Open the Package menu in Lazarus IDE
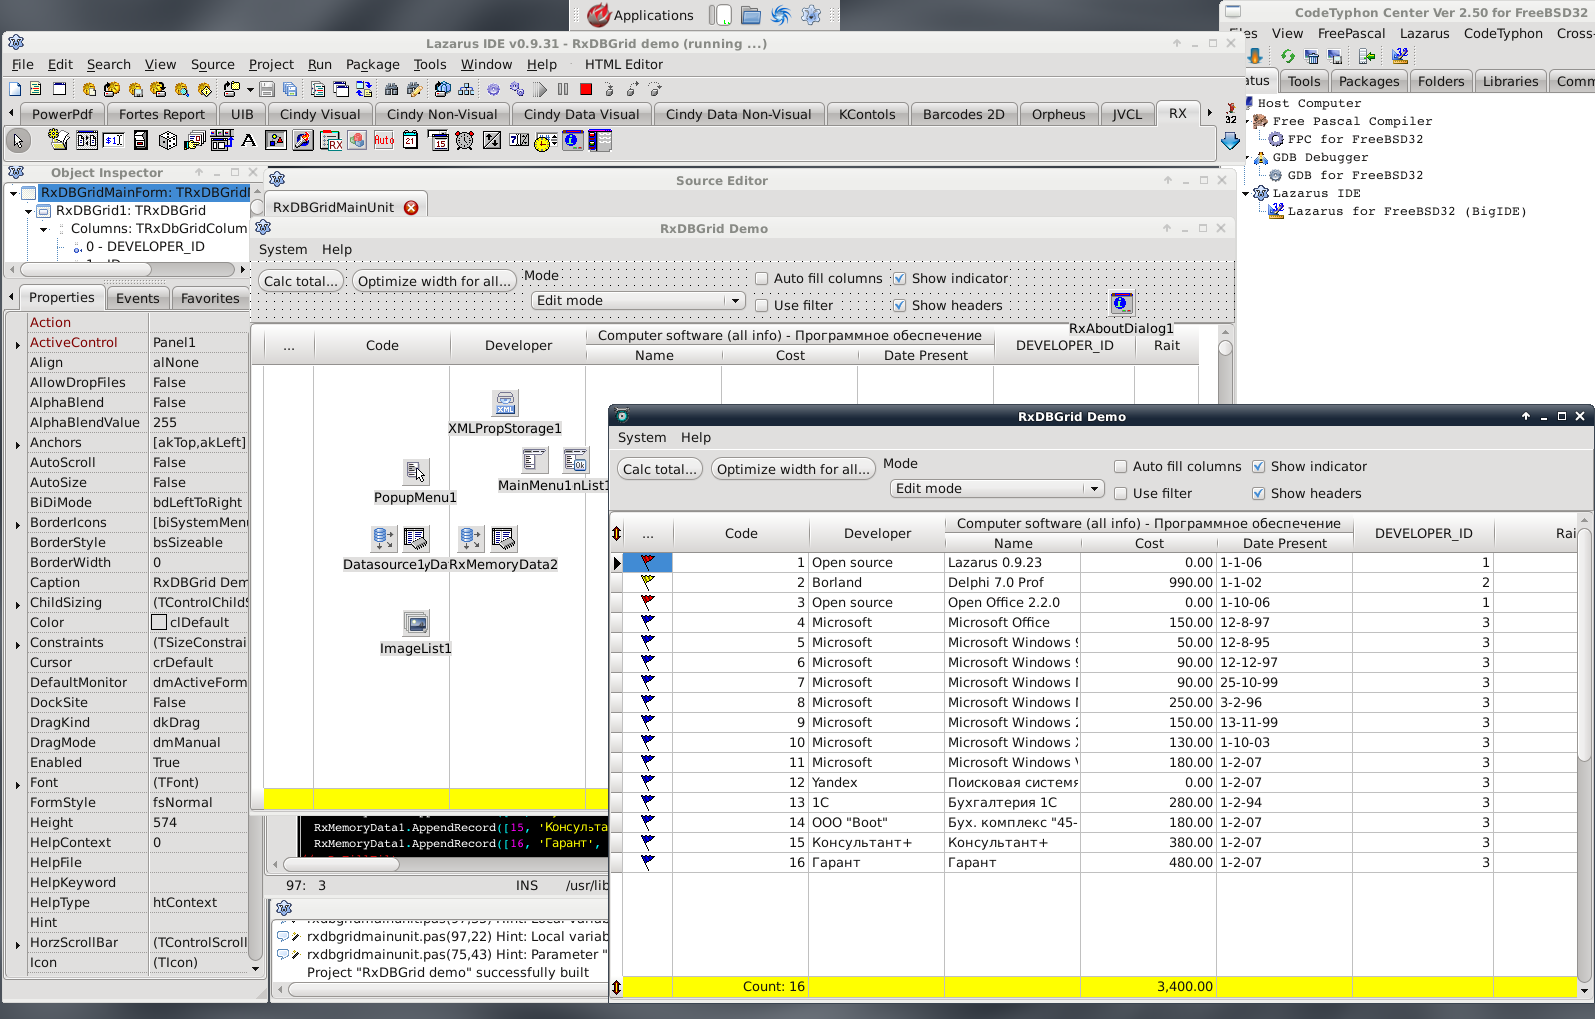The height and width of the screenshot is (1019, 1595). [373, 64]
